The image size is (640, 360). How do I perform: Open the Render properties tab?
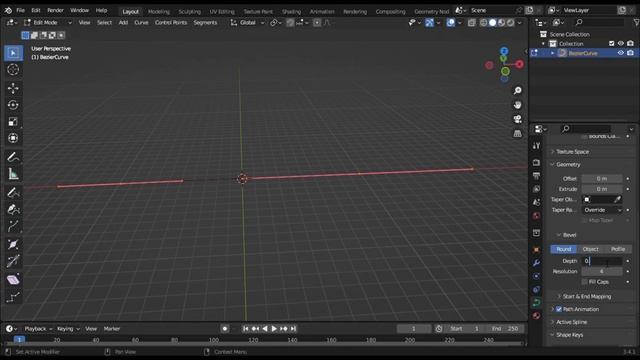click(536, 162)
